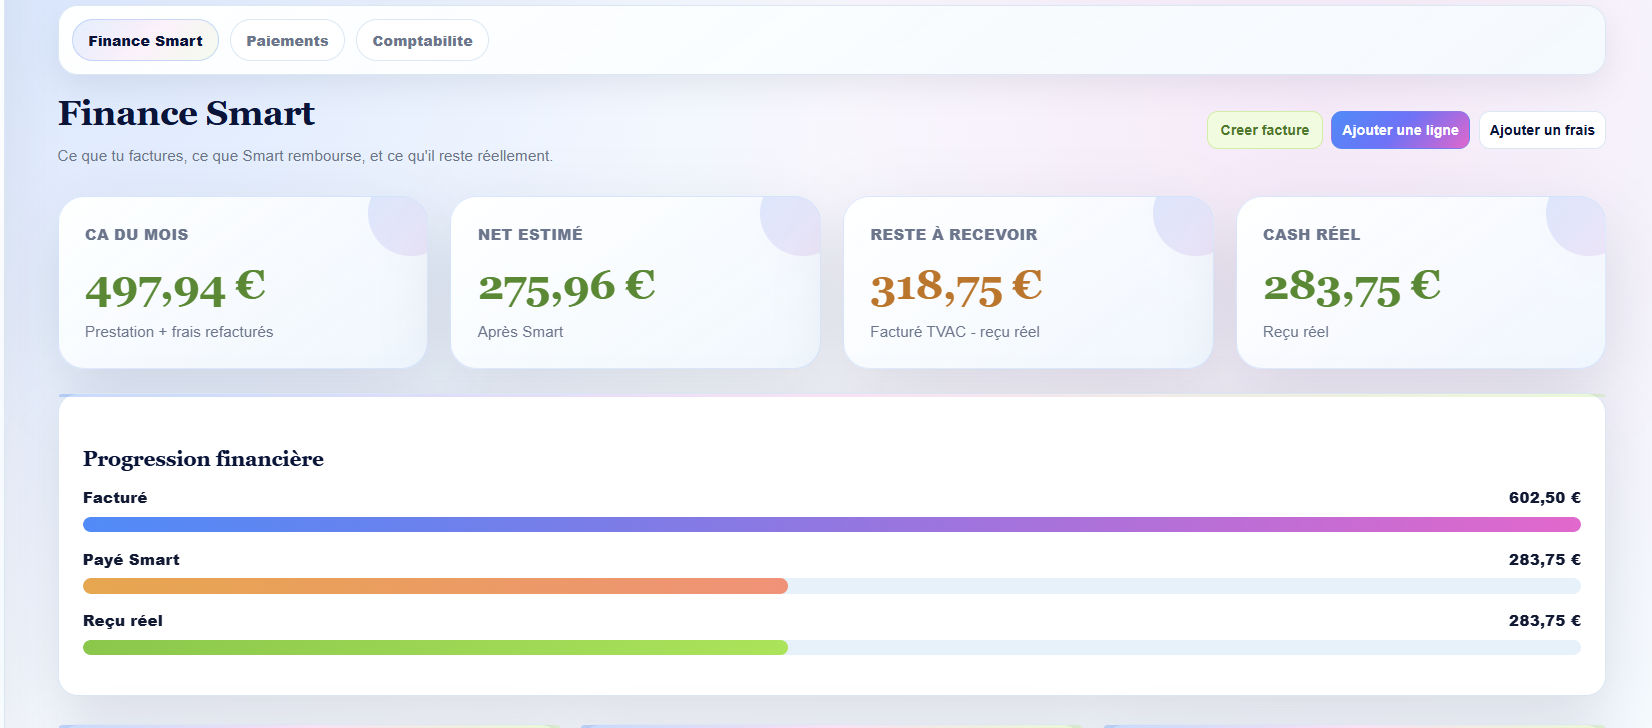Click the Facturé progress bar
This screenshot has width=1652, height=728.
click(832, 525)
